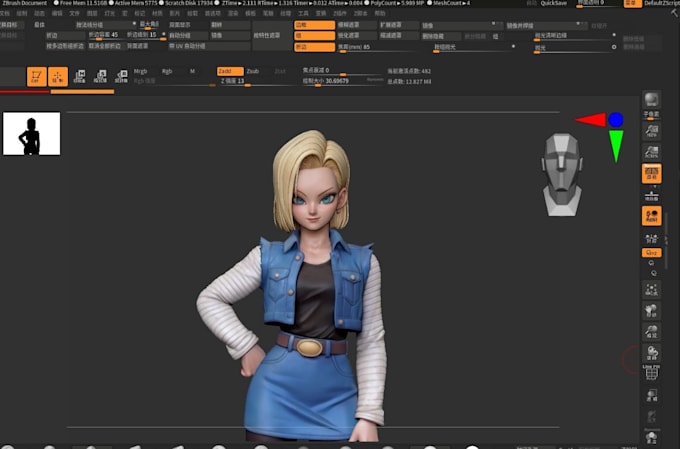Toggle the Mrgb mode switch

[x=141, y=71]
